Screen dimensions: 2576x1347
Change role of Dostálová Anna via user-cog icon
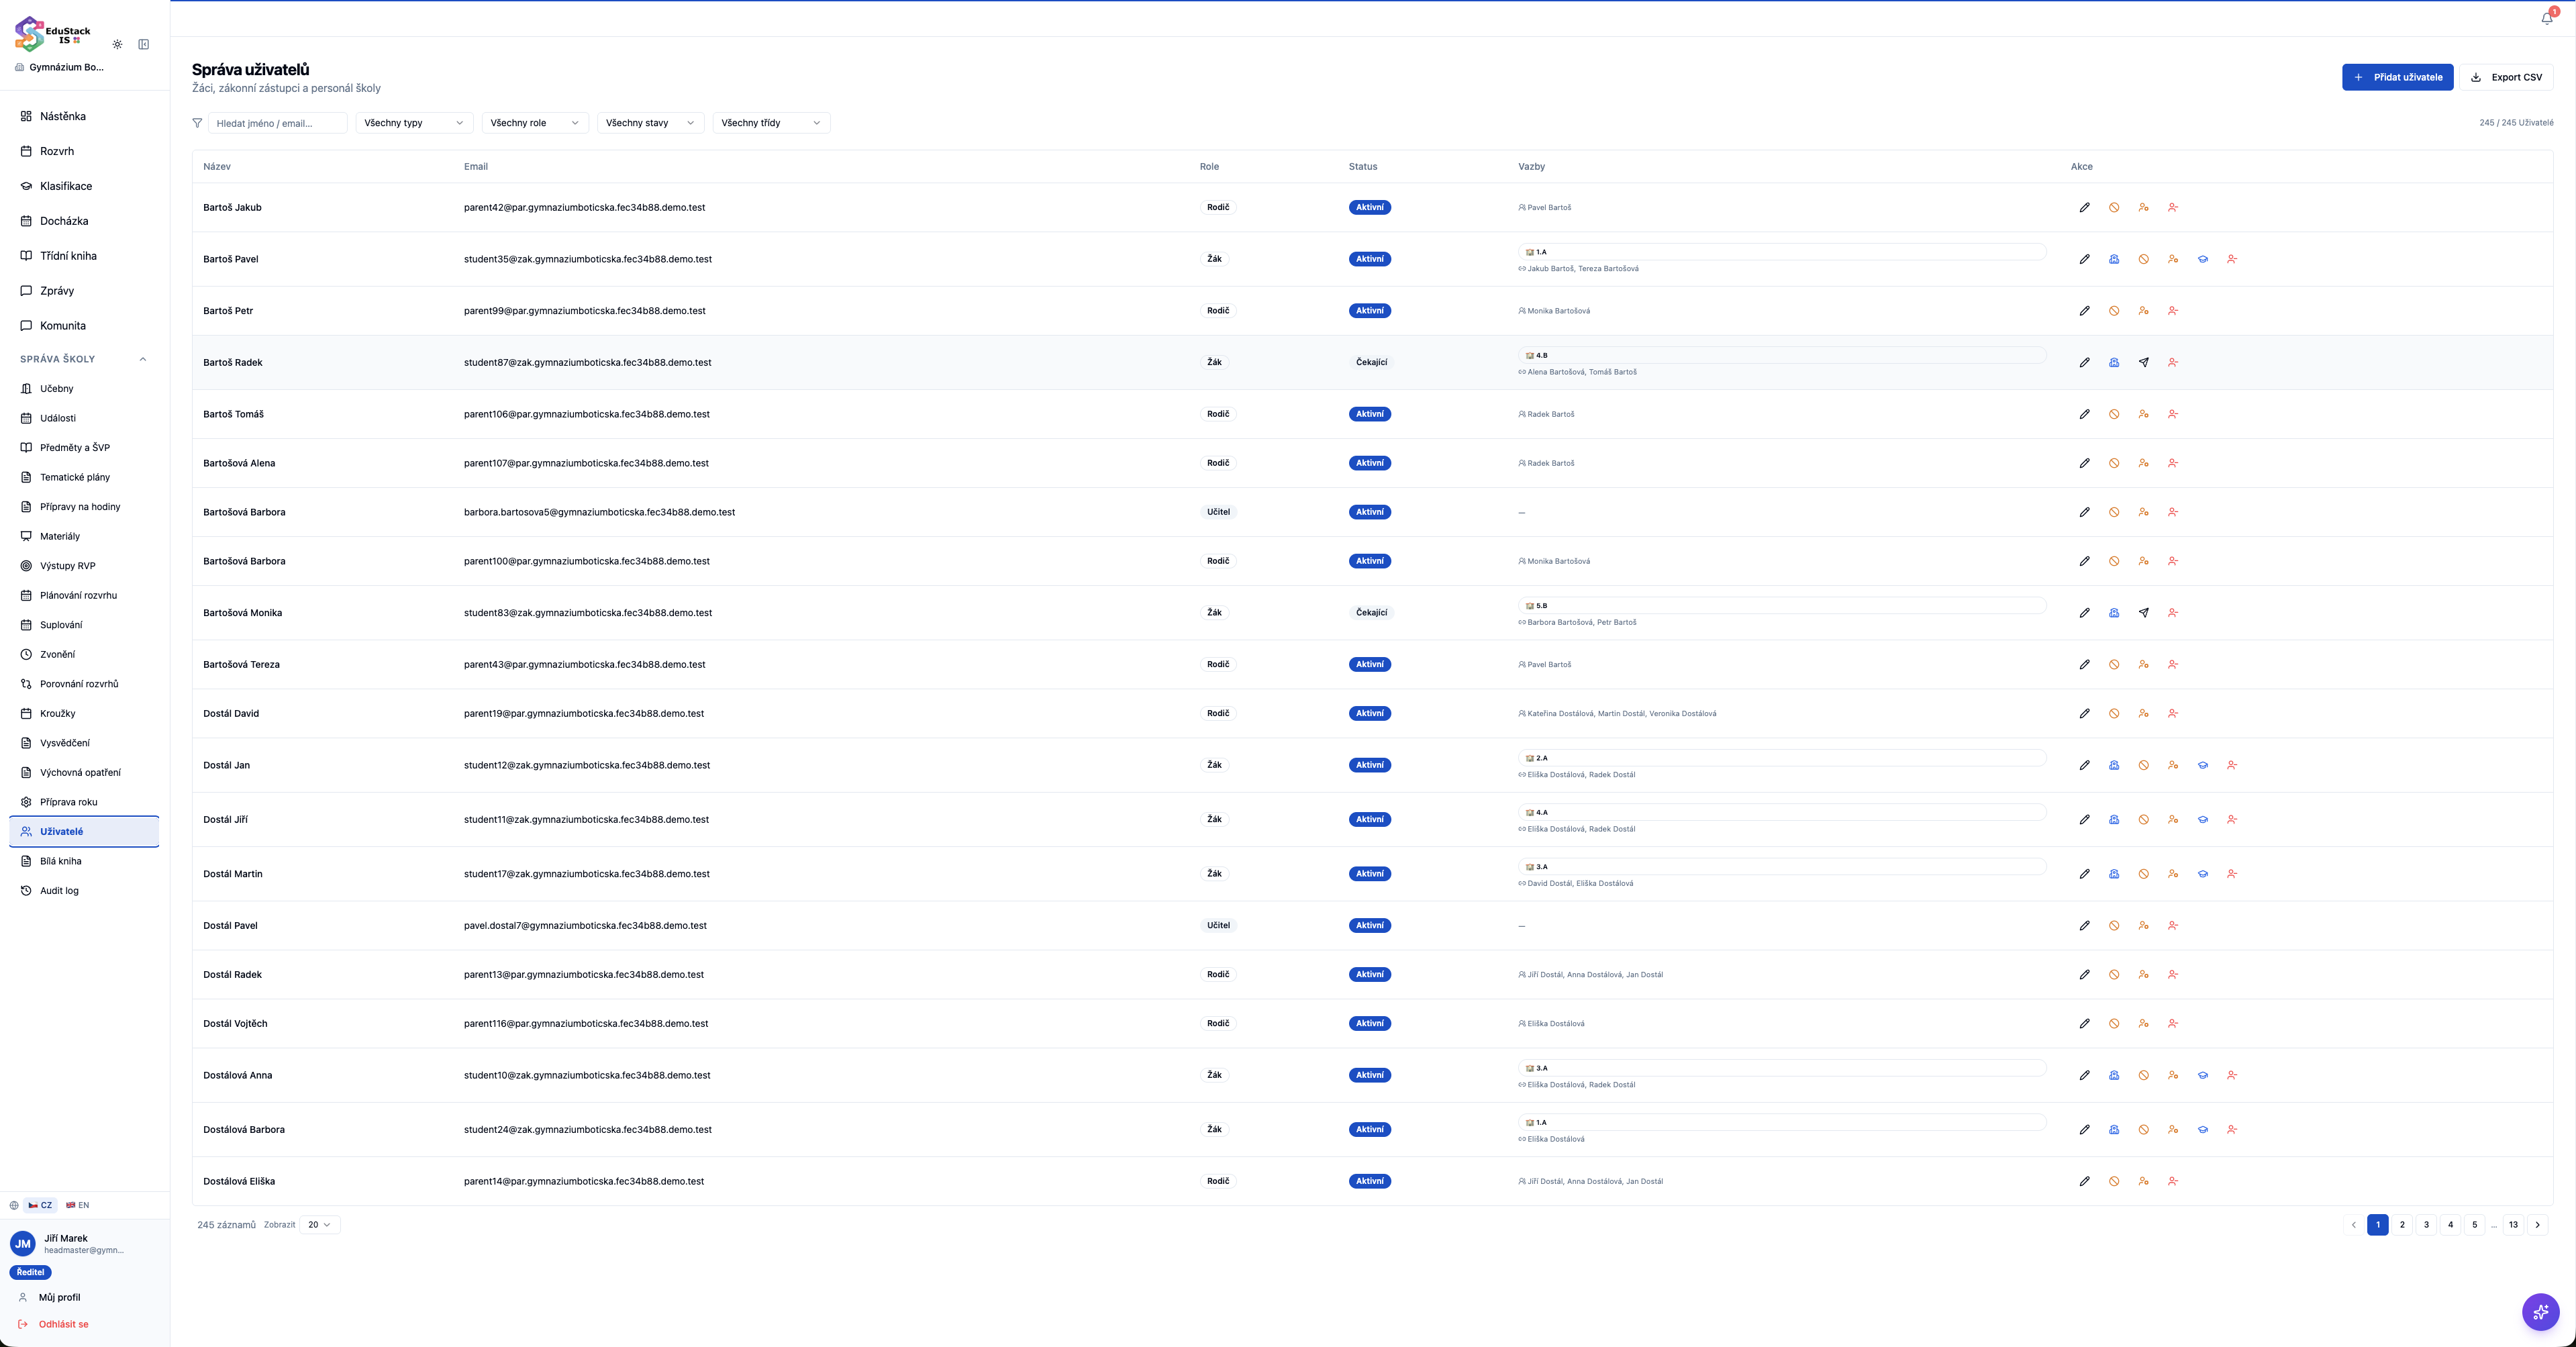2173,1076
